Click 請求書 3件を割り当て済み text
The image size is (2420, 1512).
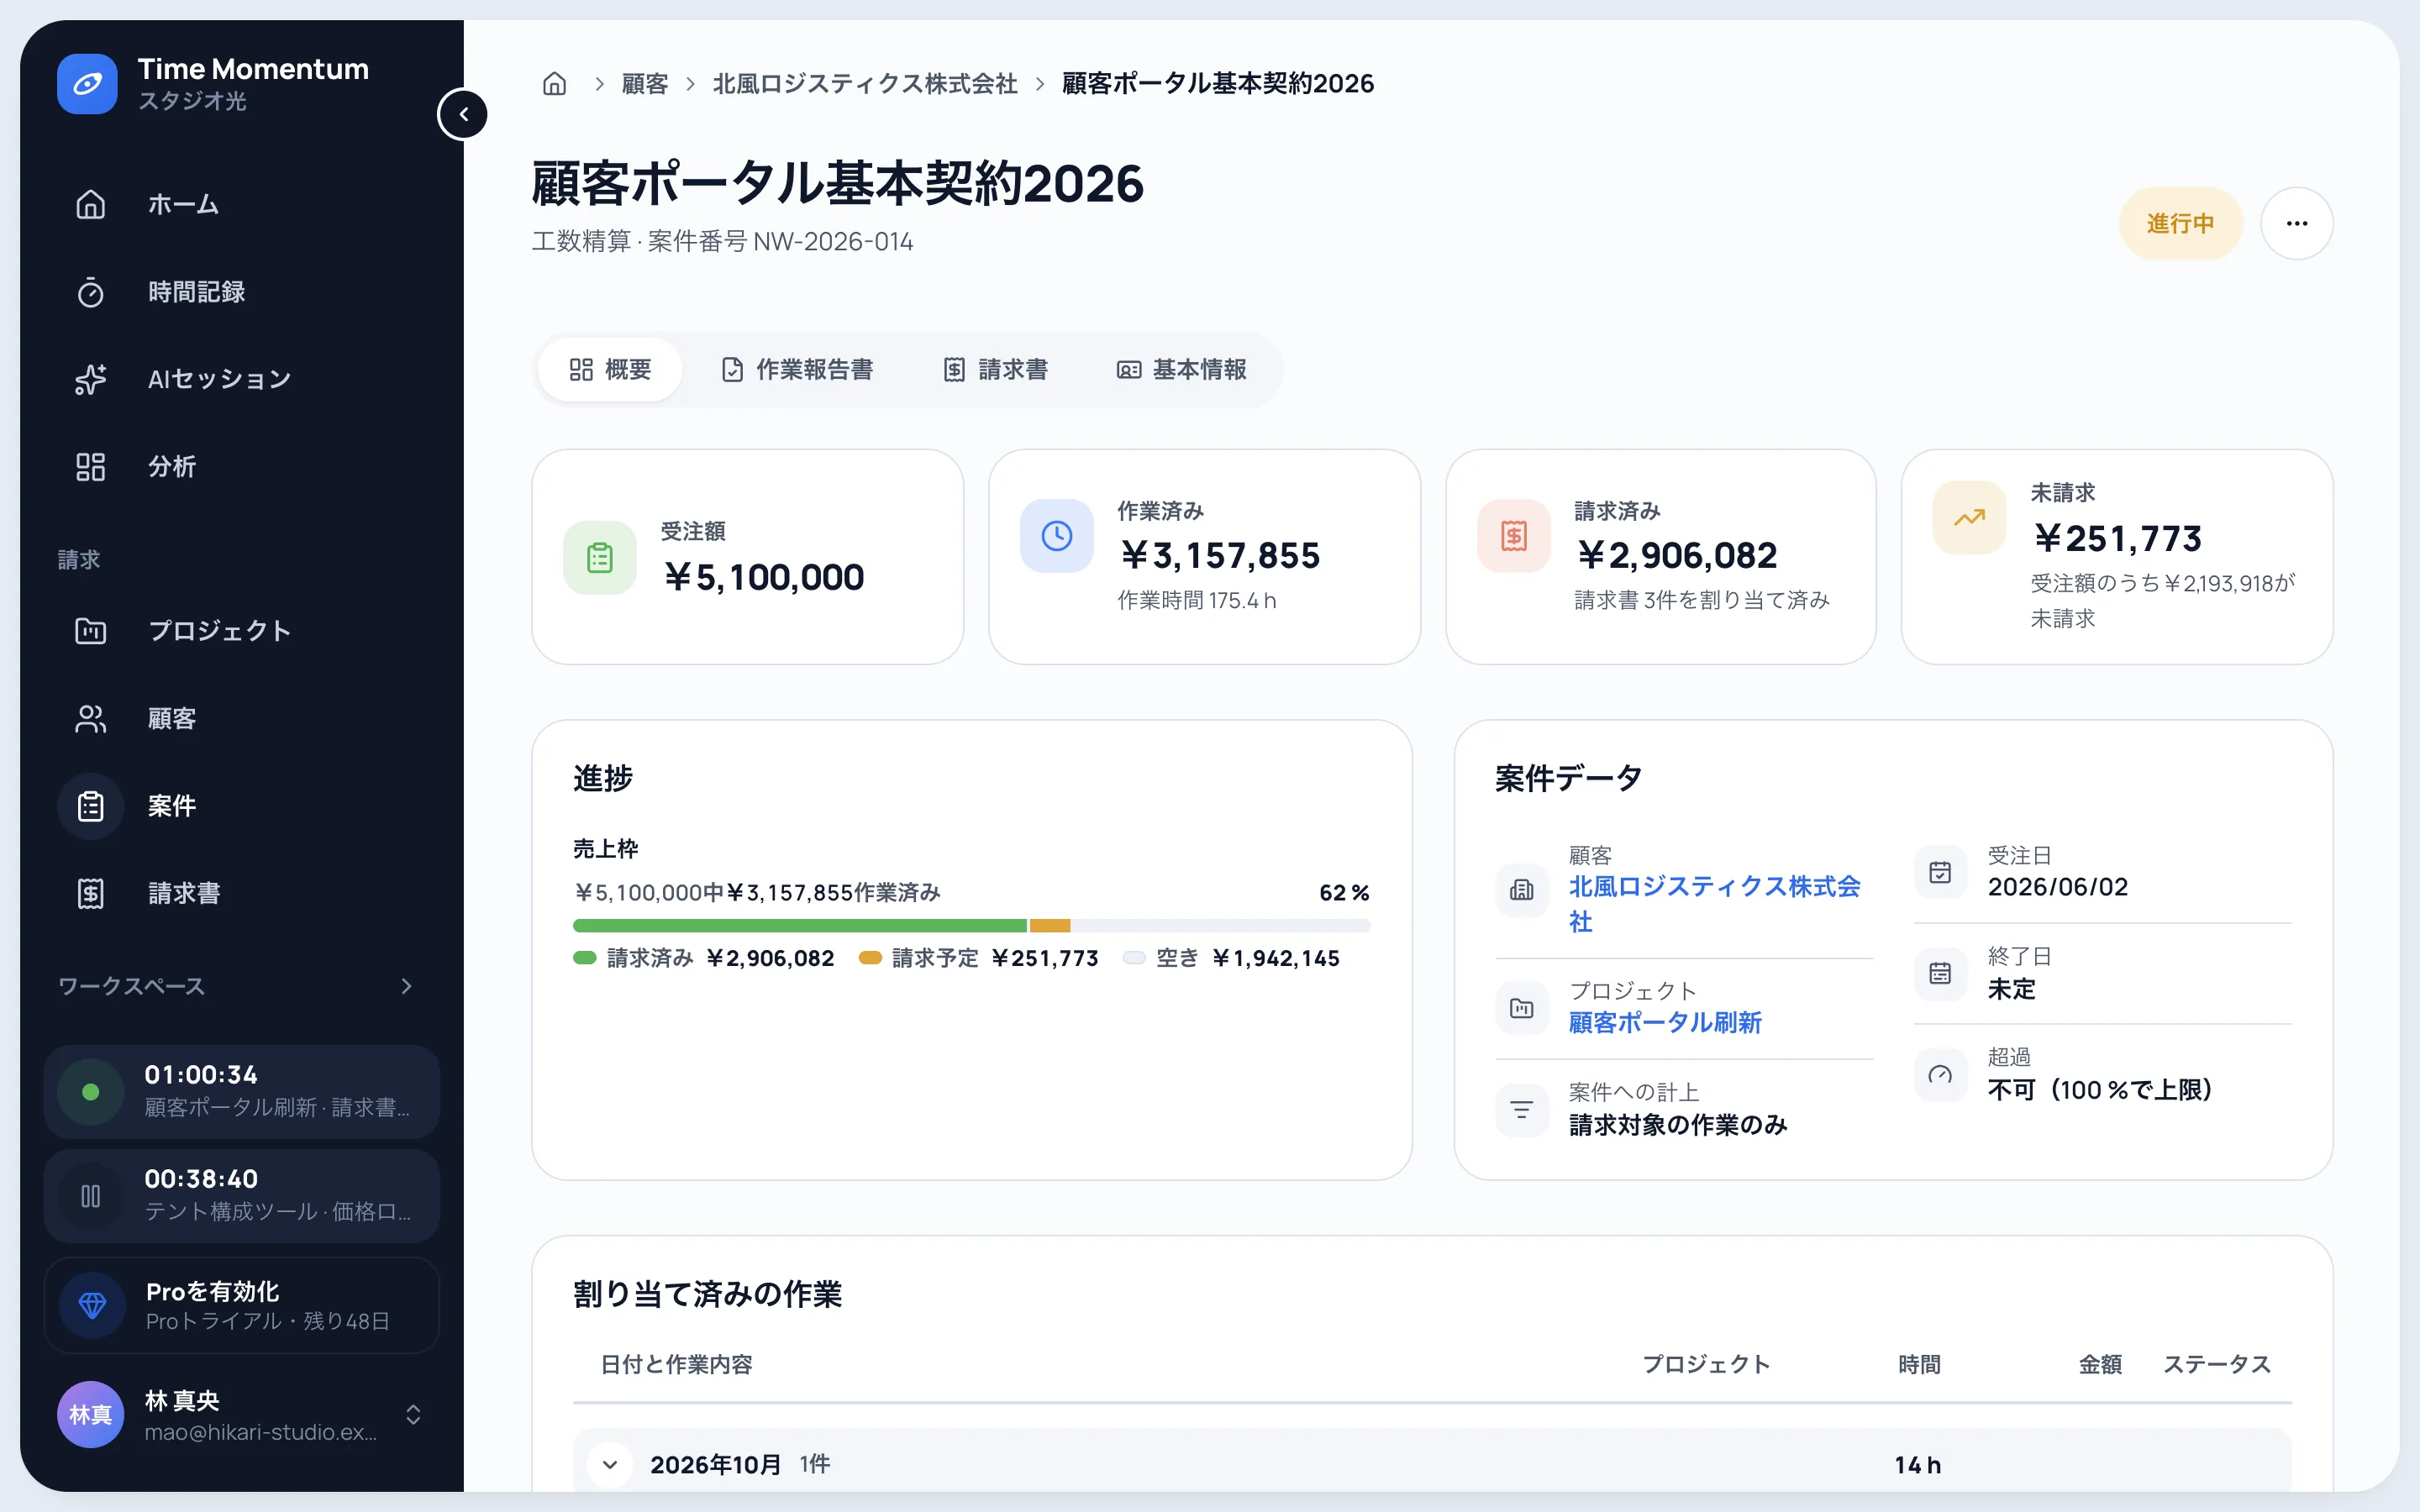1702,600
